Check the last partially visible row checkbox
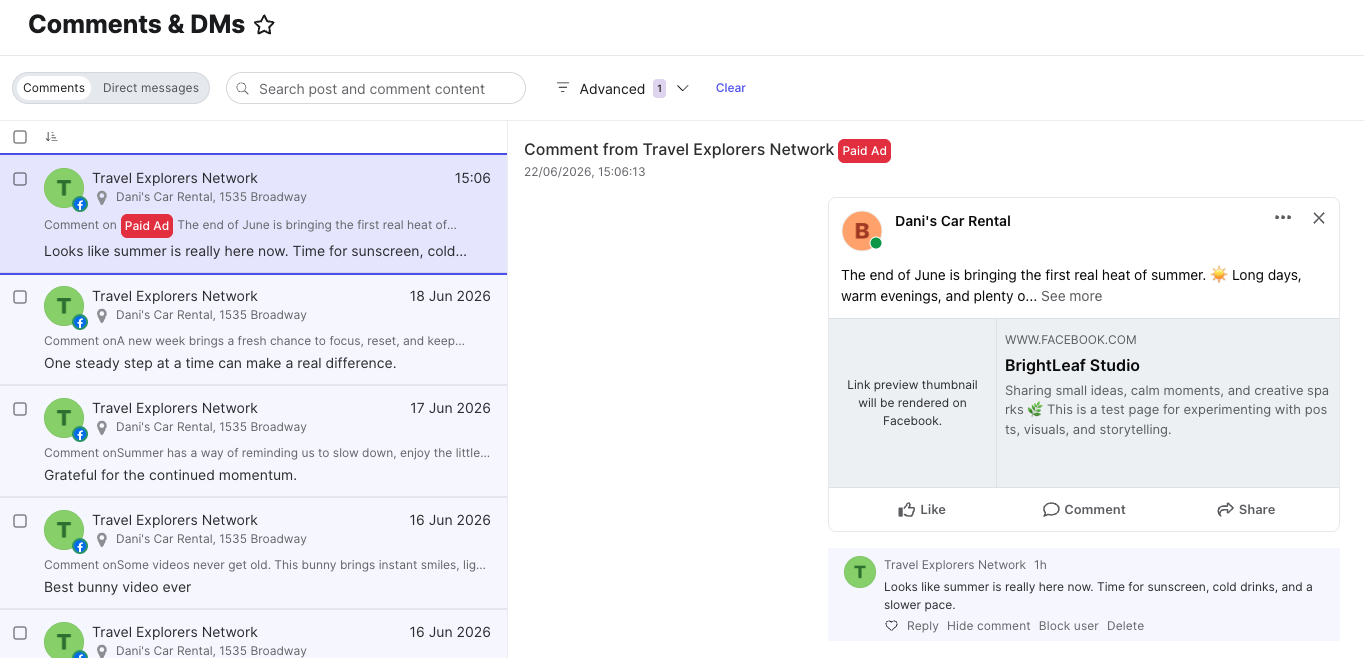Viewport: 1364px width, 658px height. coord(20,633)
